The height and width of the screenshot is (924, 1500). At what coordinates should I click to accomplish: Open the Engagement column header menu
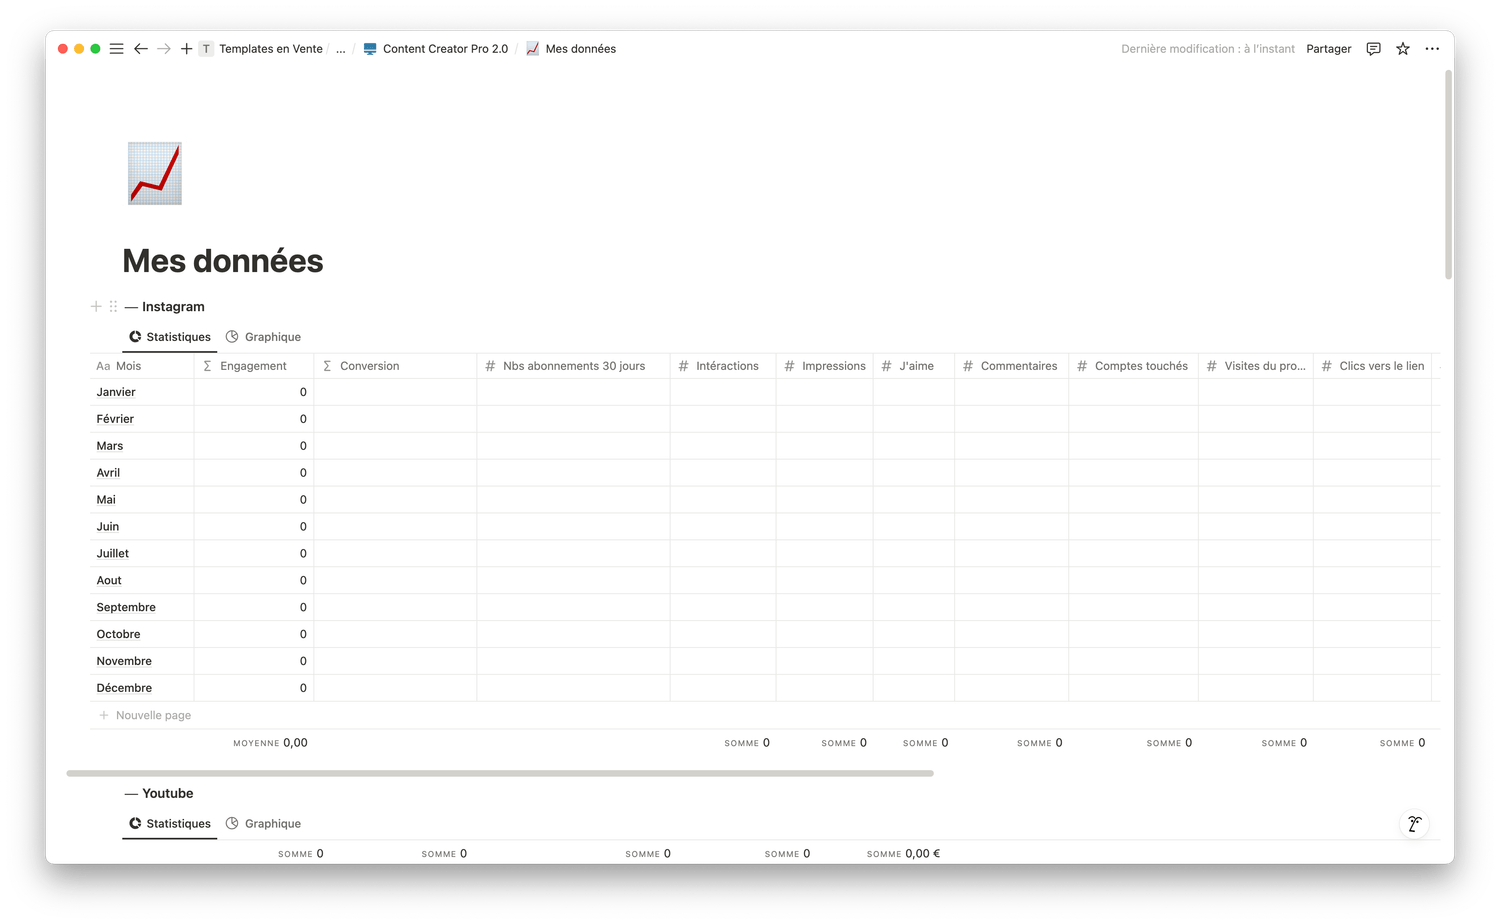tap(254, 366)
